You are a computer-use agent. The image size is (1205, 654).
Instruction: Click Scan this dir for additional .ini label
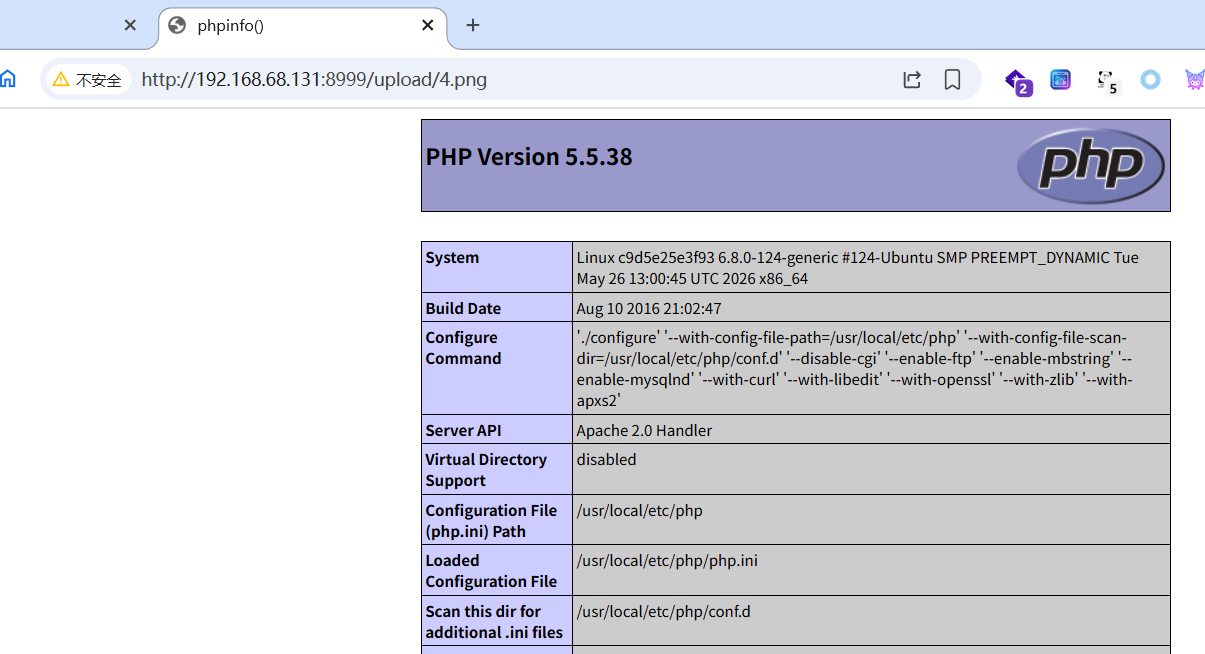coord(494,622)
